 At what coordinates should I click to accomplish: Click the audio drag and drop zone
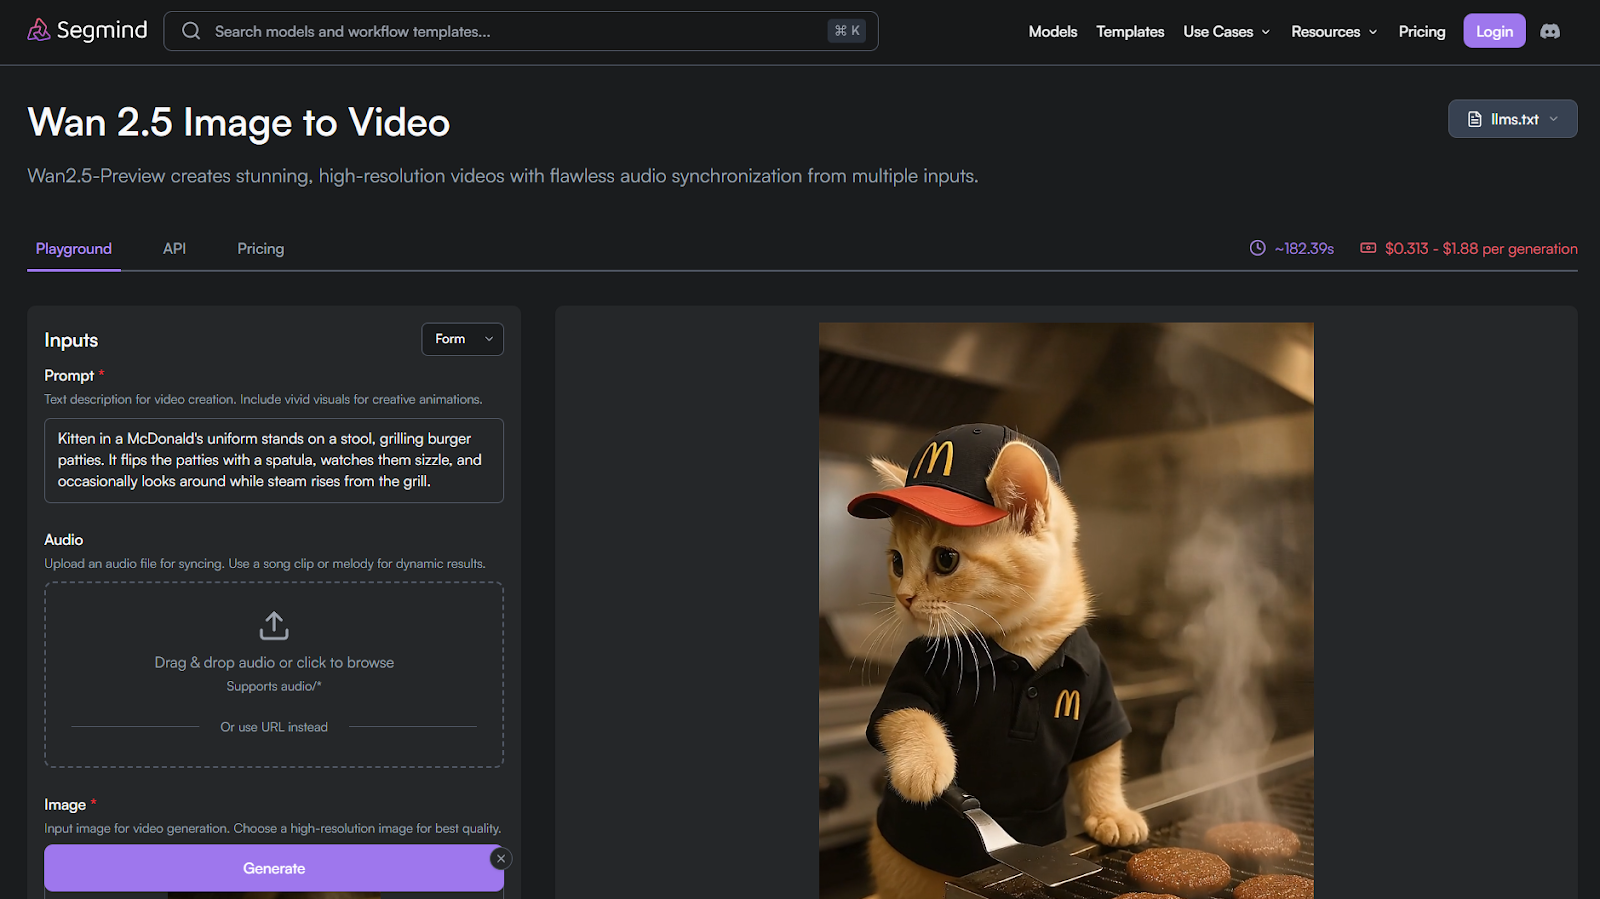(274, 675)
